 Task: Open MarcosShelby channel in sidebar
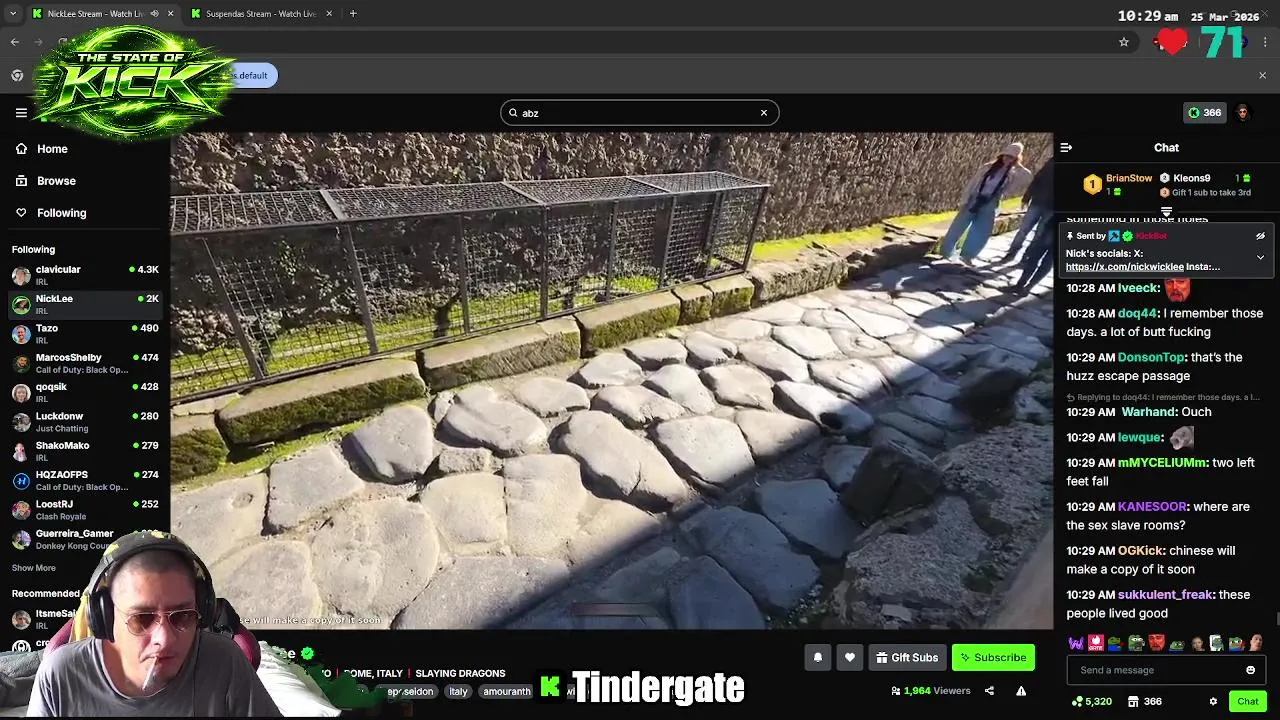click(85, 363)
